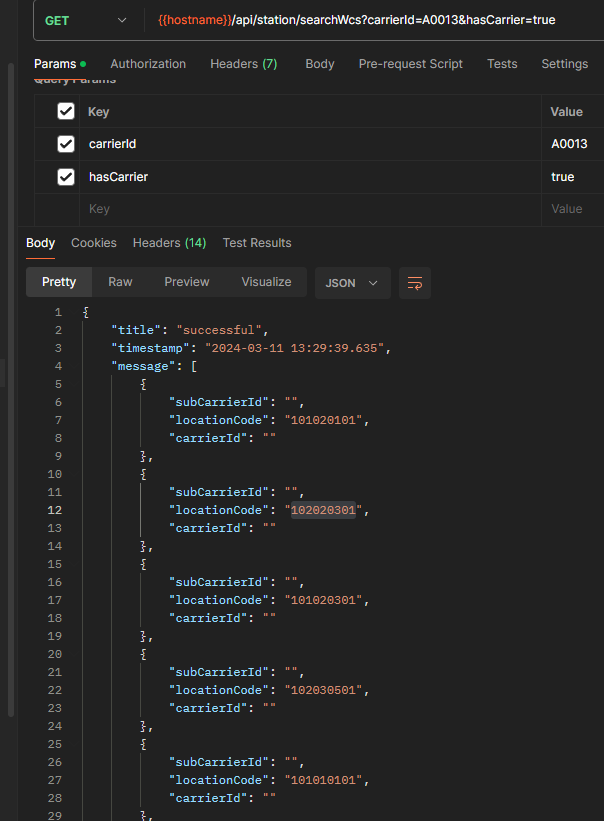Click locationCode value 101020101
This screenshot has height=821, width=604.
(x=323, y=420)
